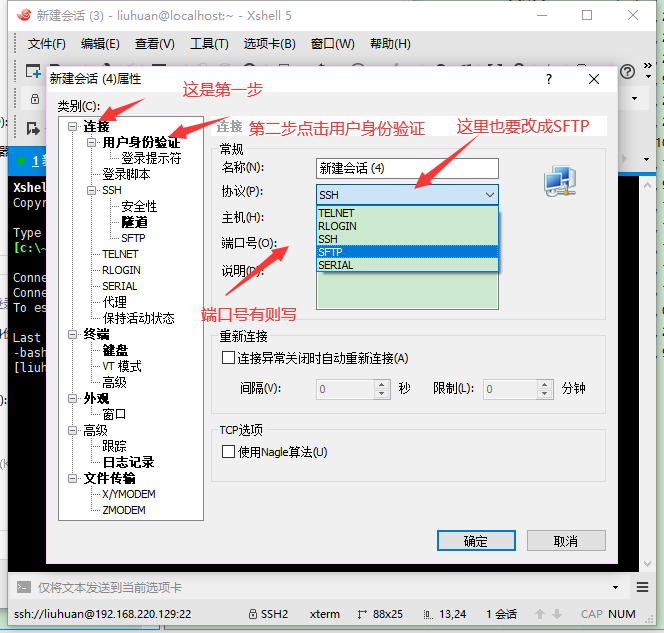This screenshot has height=633, width=664.
Task: Select SFTP tree item under SSH
Action: tap(133, 238)
